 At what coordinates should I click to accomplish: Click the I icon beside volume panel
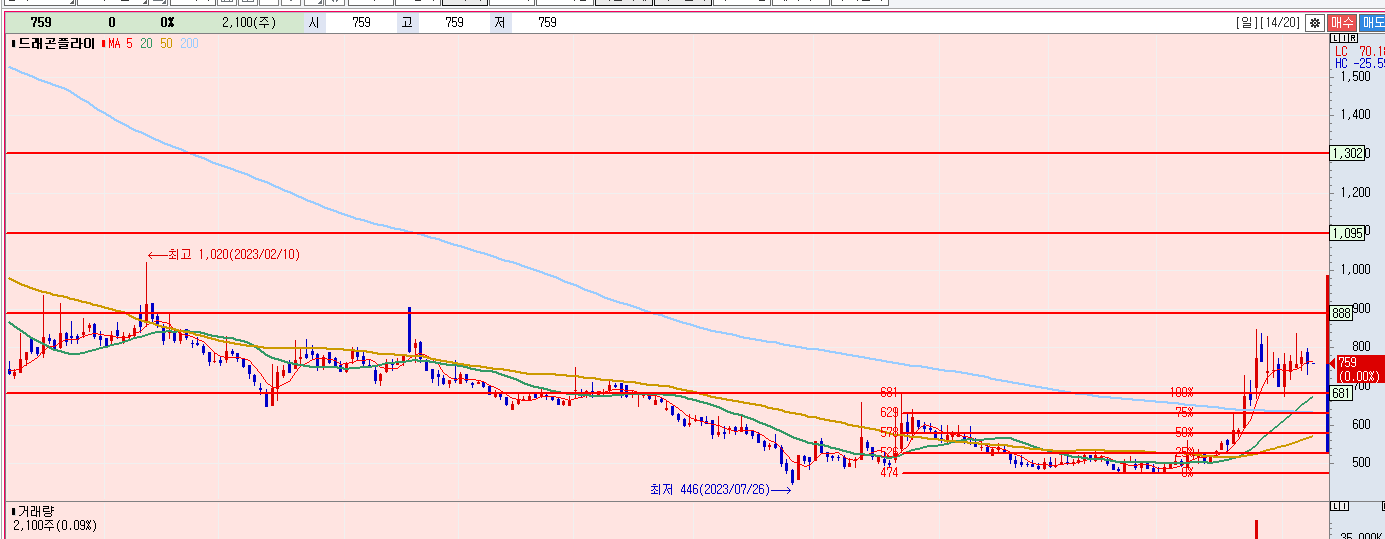1342,506
